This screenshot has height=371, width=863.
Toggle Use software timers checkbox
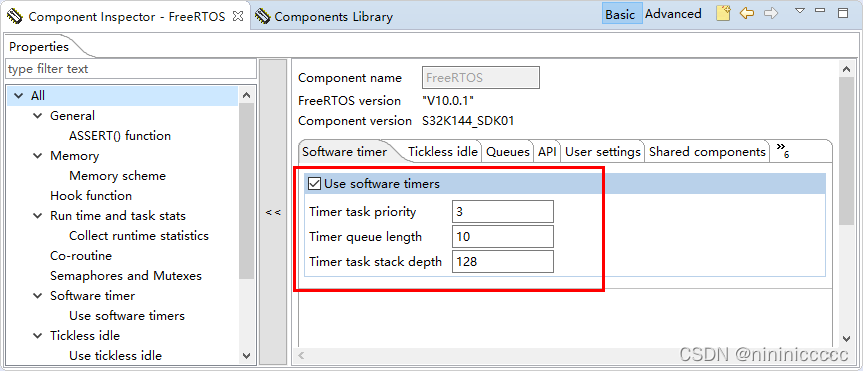pos(314,184)
